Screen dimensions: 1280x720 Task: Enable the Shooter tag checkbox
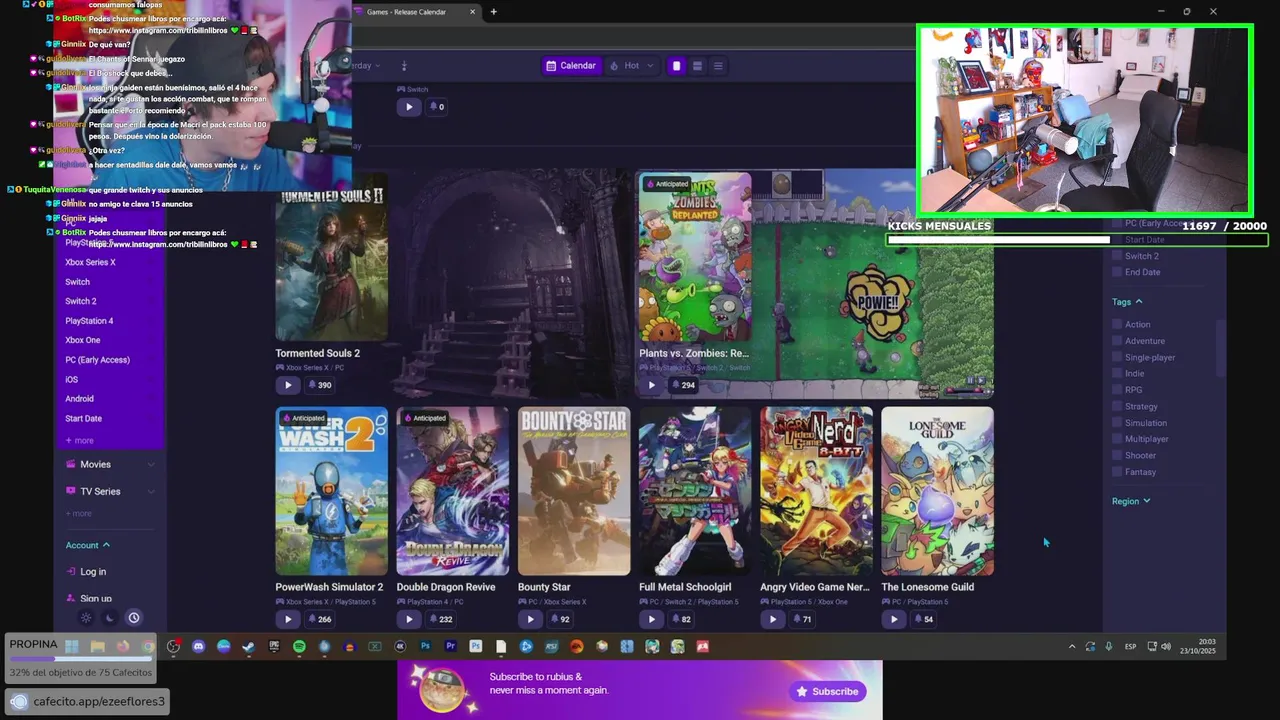(x=1117, y=455)
